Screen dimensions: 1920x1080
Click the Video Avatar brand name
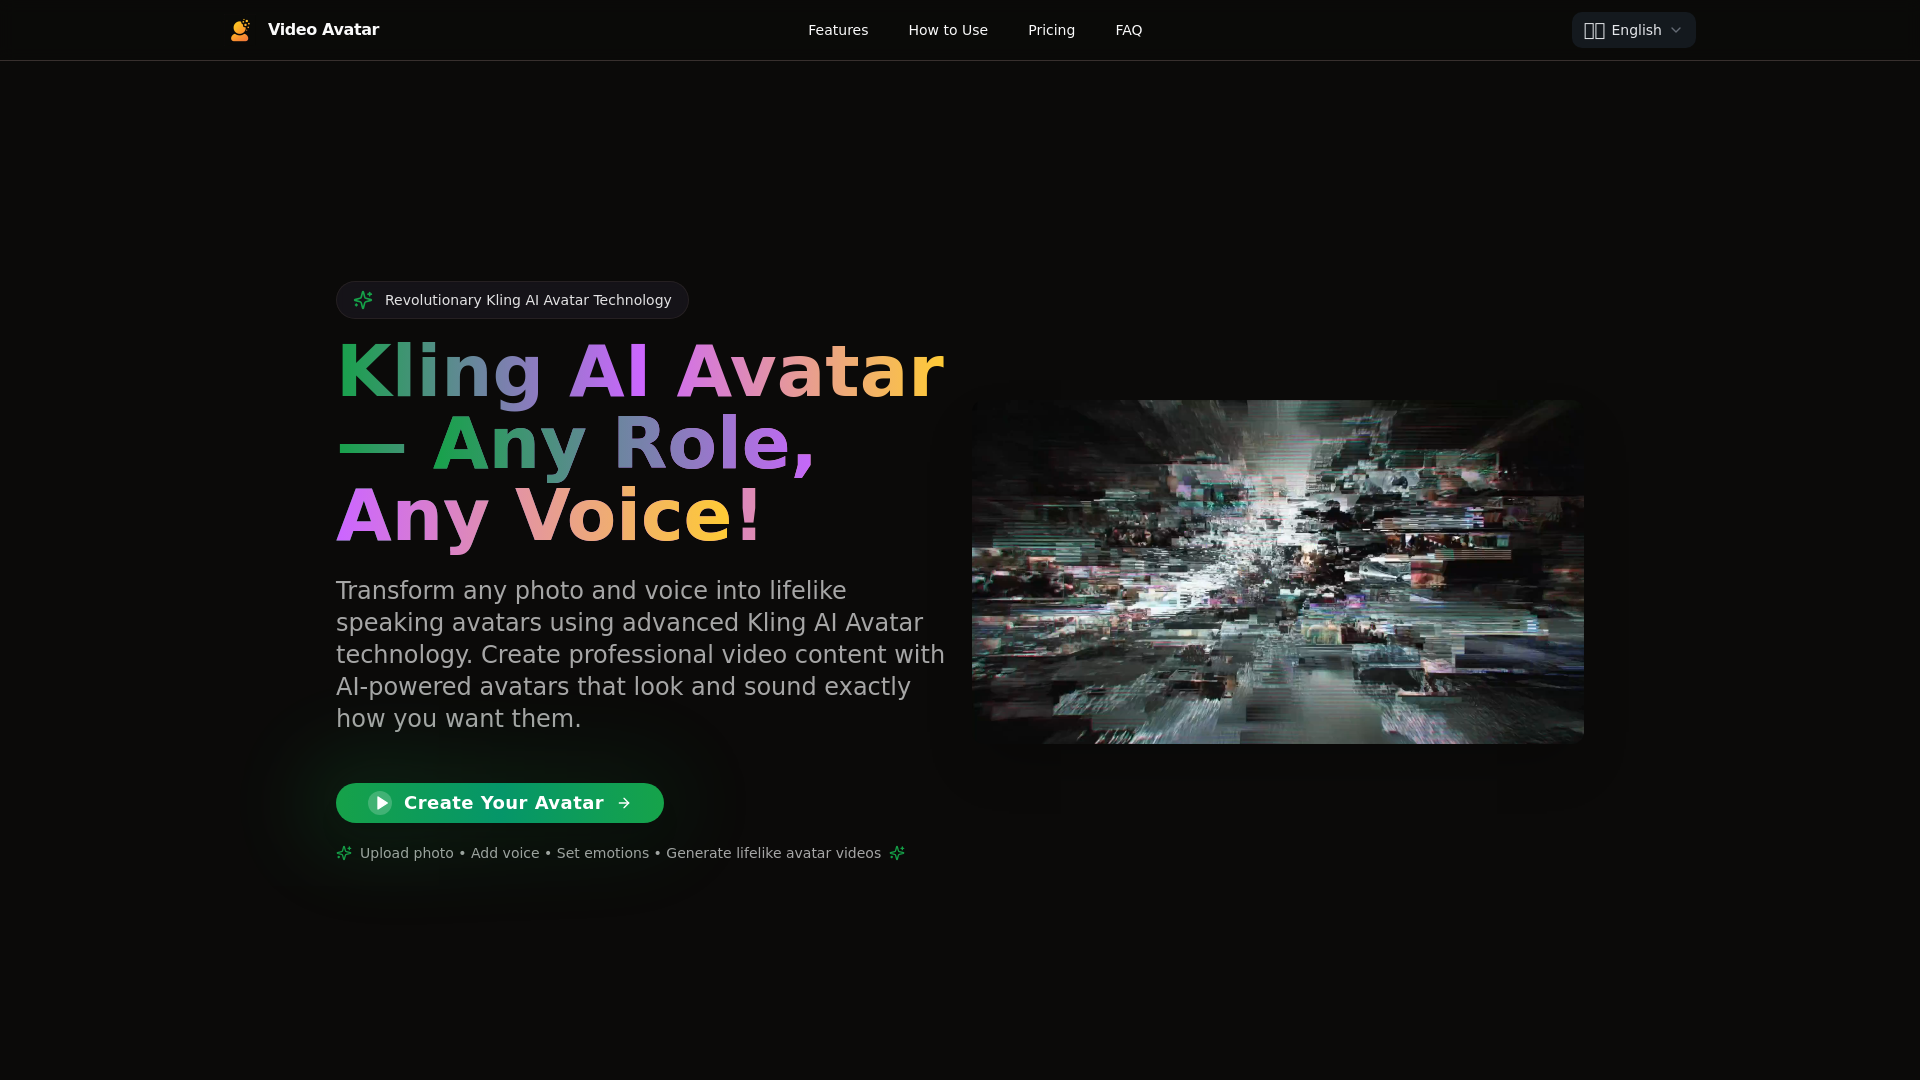pos(323,30)
